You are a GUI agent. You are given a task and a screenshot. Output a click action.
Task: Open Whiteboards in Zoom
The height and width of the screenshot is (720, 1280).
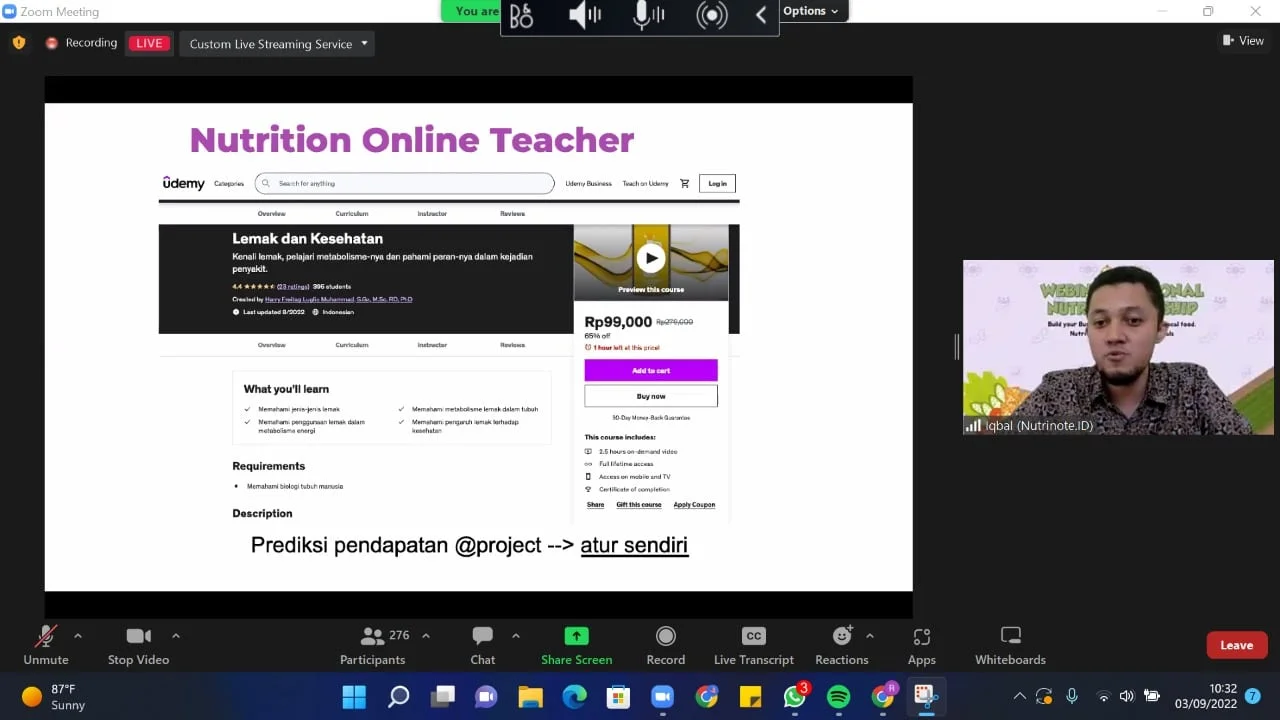point(1011,645)
